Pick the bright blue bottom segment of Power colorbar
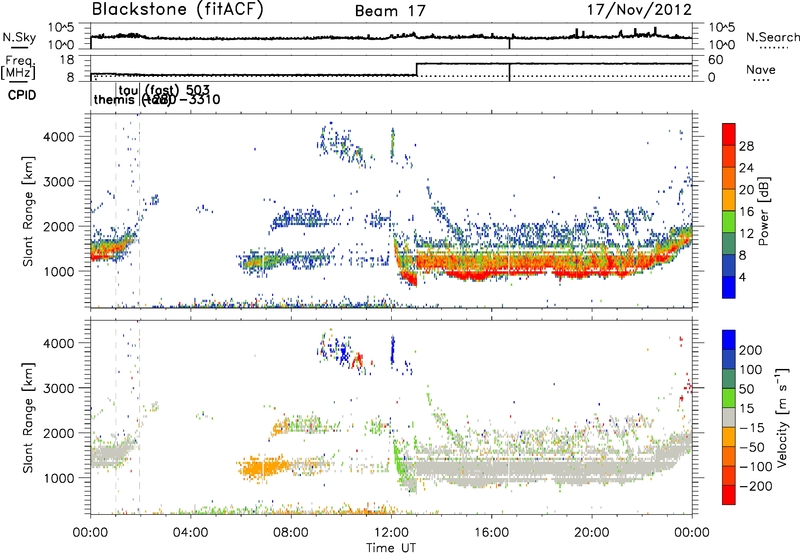 coord(729,287)
